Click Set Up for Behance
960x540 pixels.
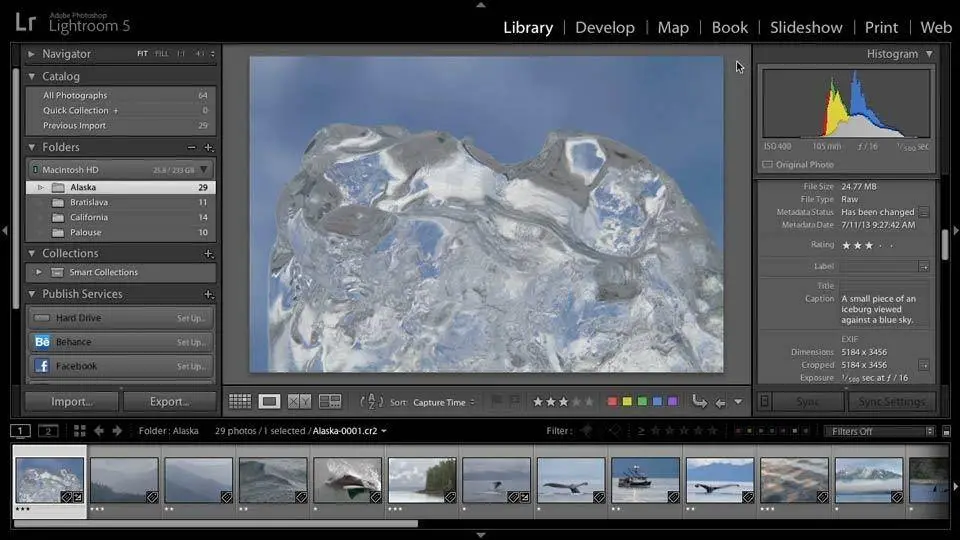coord(191,342)
